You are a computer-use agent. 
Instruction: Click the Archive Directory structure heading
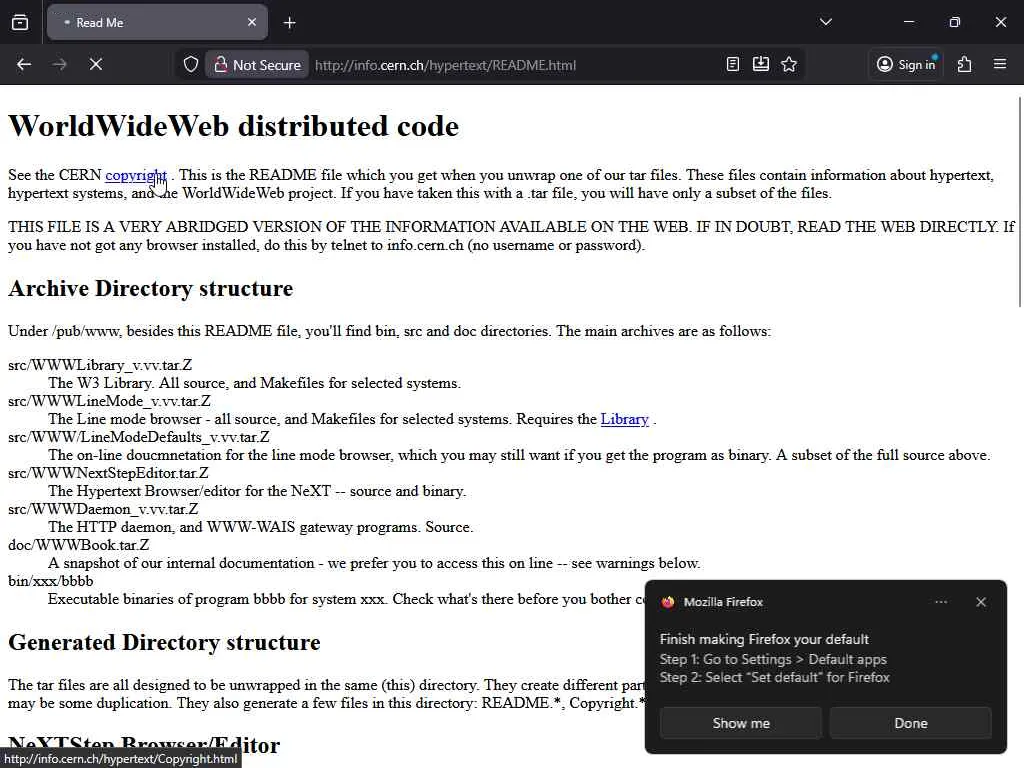[x=150, y=288]
